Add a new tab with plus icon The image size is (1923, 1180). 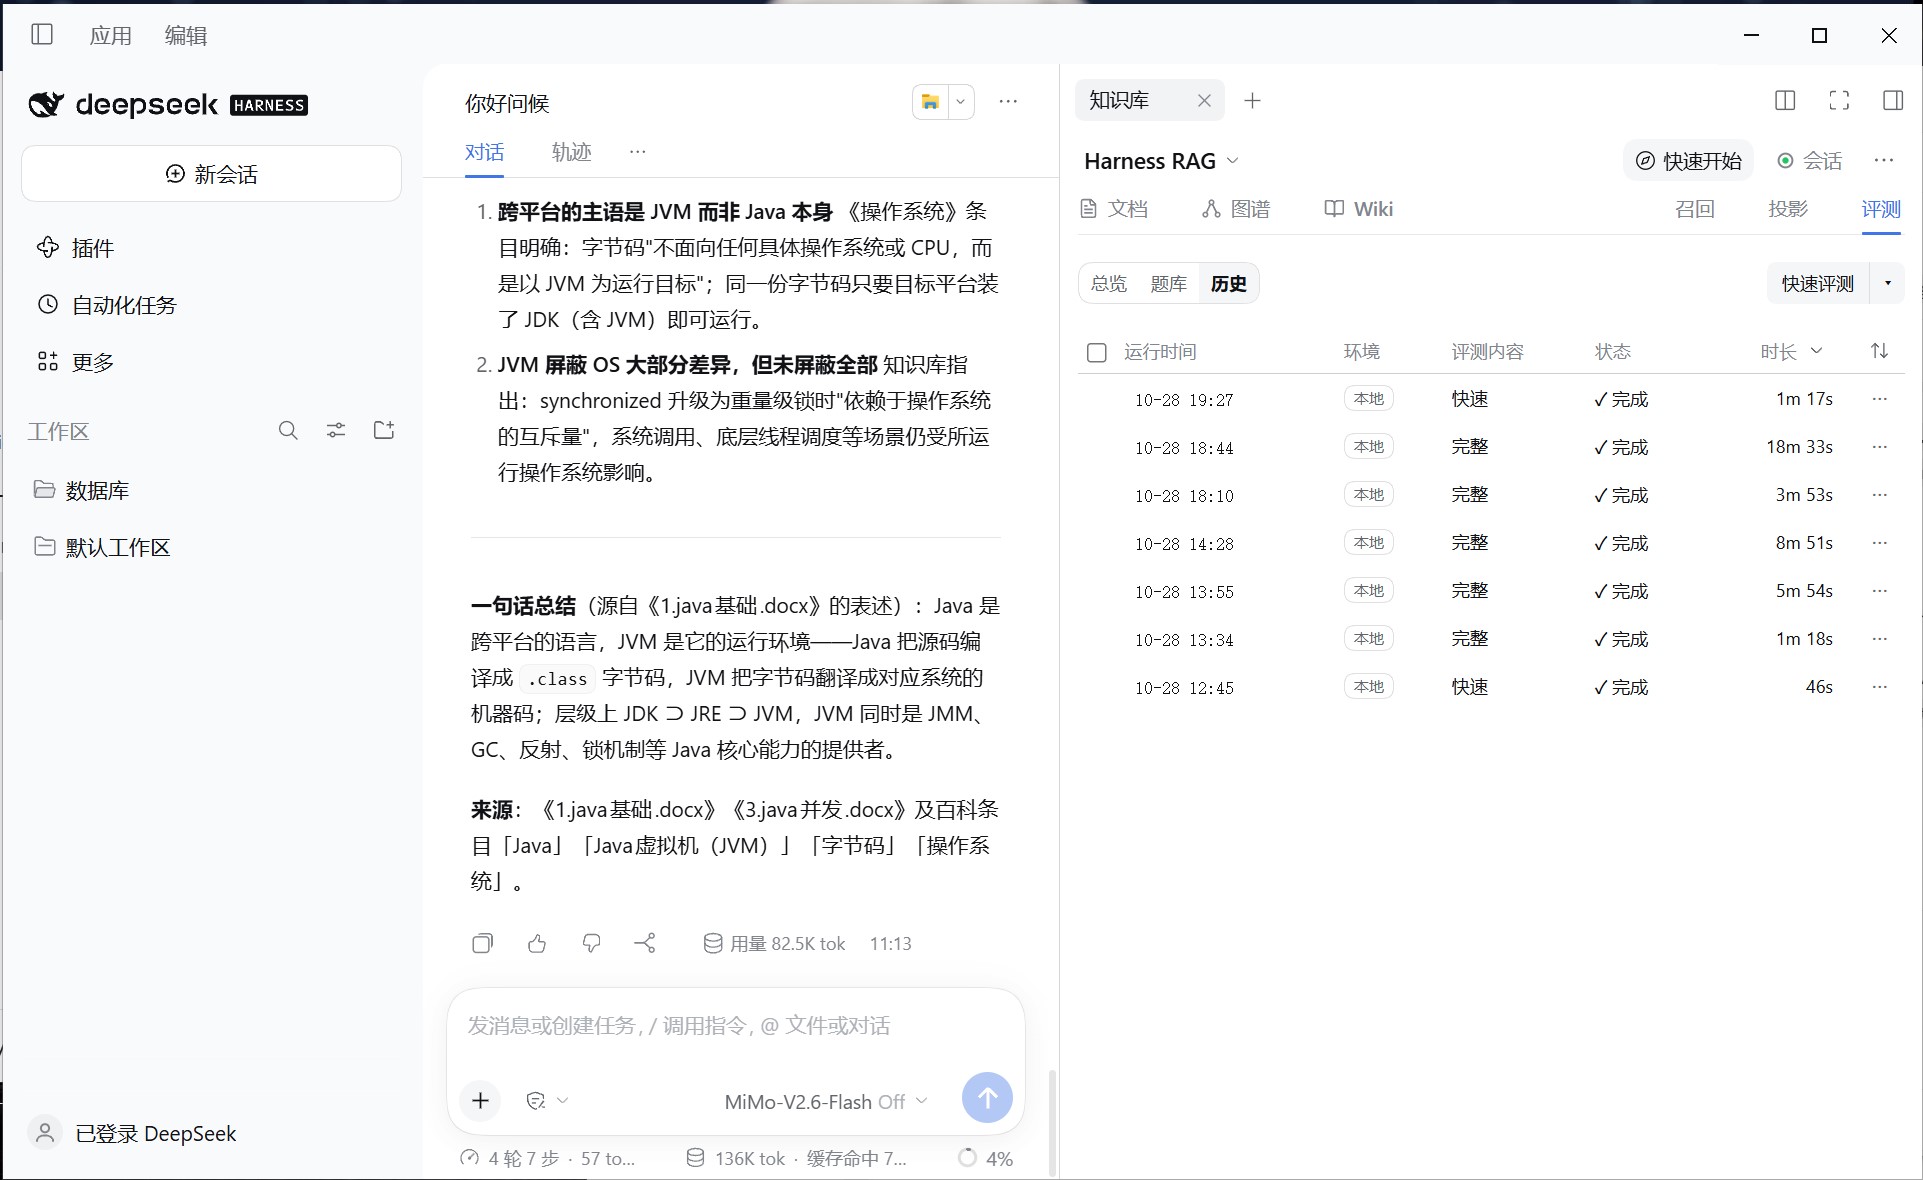click(1252, 100)
